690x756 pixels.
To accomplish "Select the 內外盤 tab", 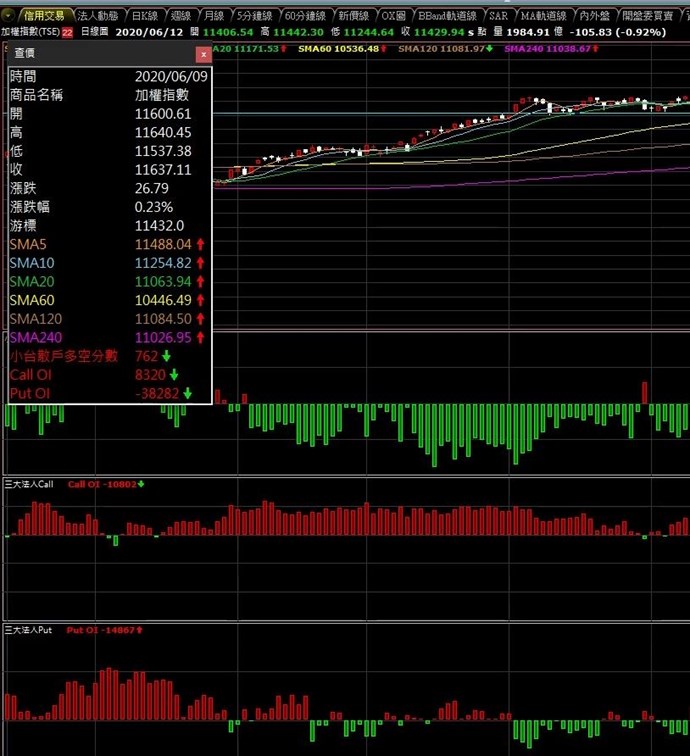I will [594, 16].
